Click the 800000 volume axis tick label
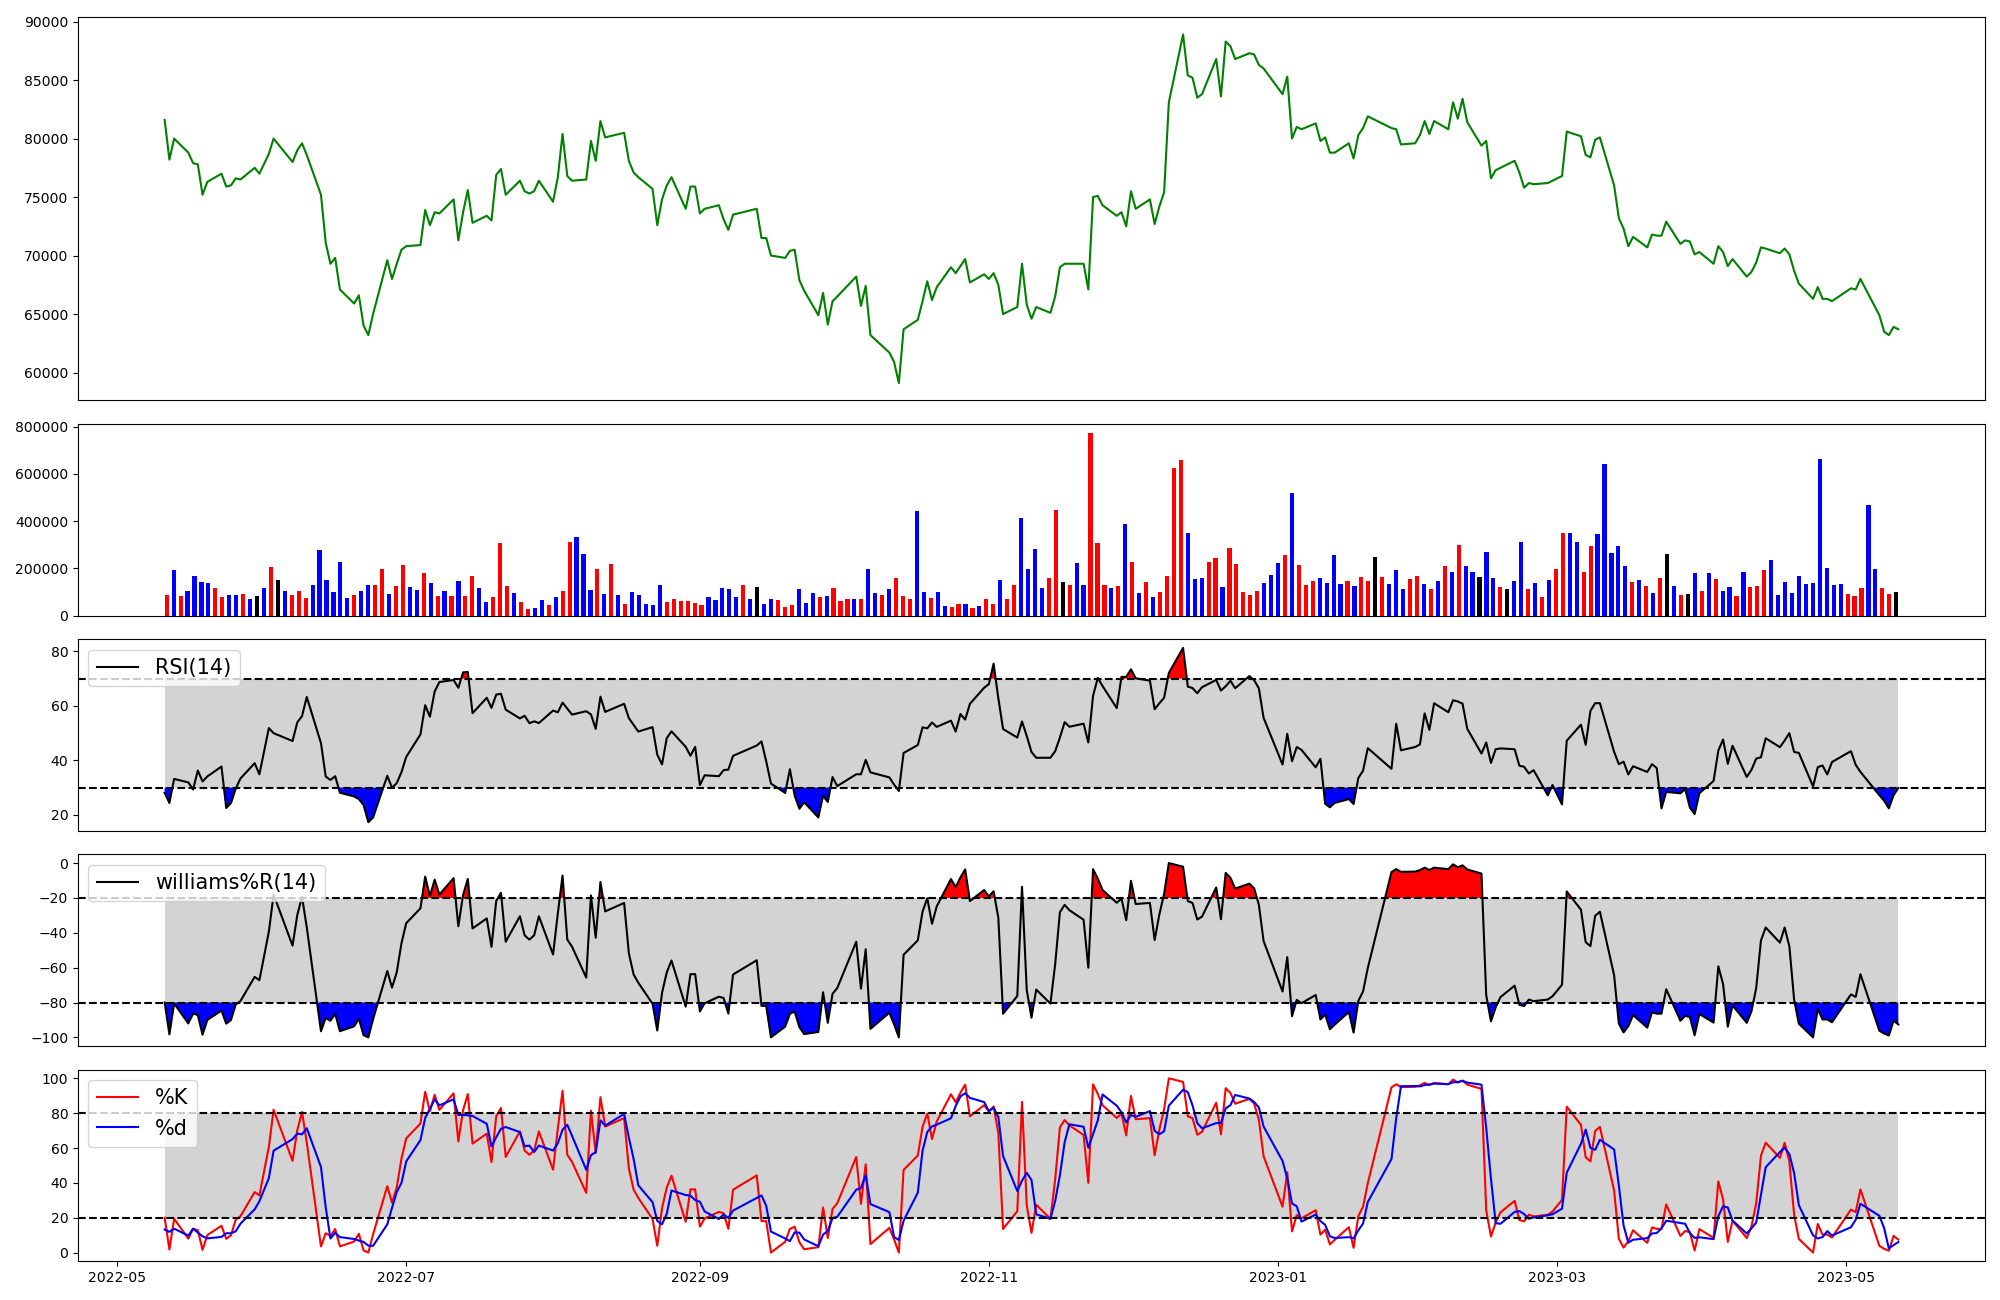2000x1300 pixels. [40, 427]
